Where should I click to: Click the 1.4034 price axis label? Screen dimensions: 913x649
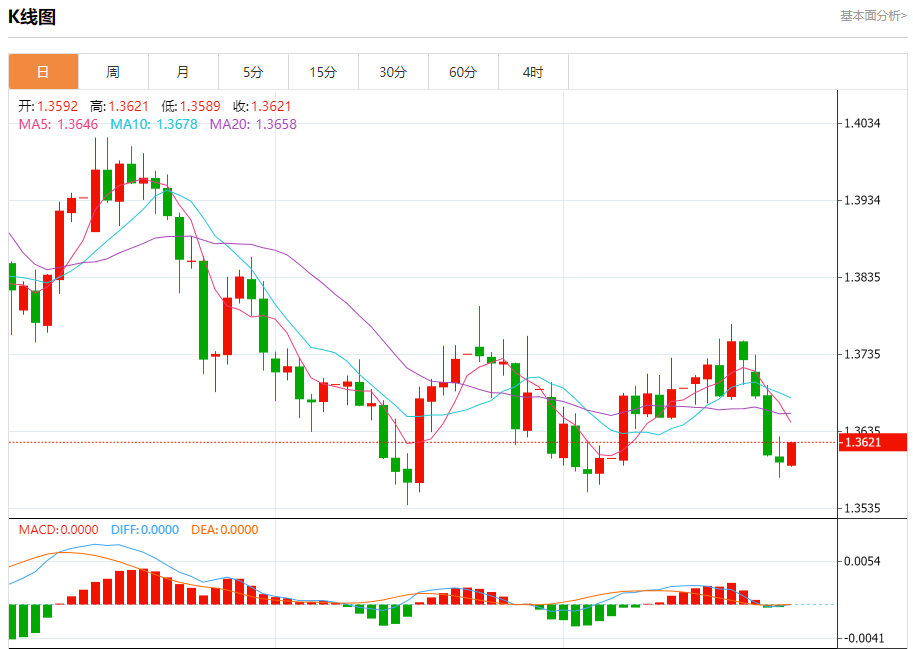pos(862,123)
